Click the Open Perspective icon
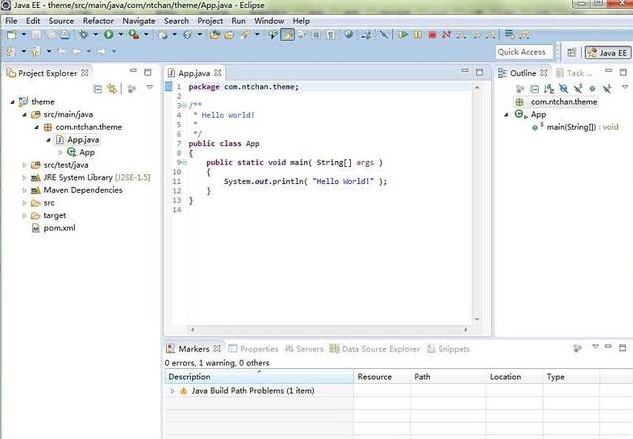The width and height of the screenshot is (633, 439). [571, 52]
